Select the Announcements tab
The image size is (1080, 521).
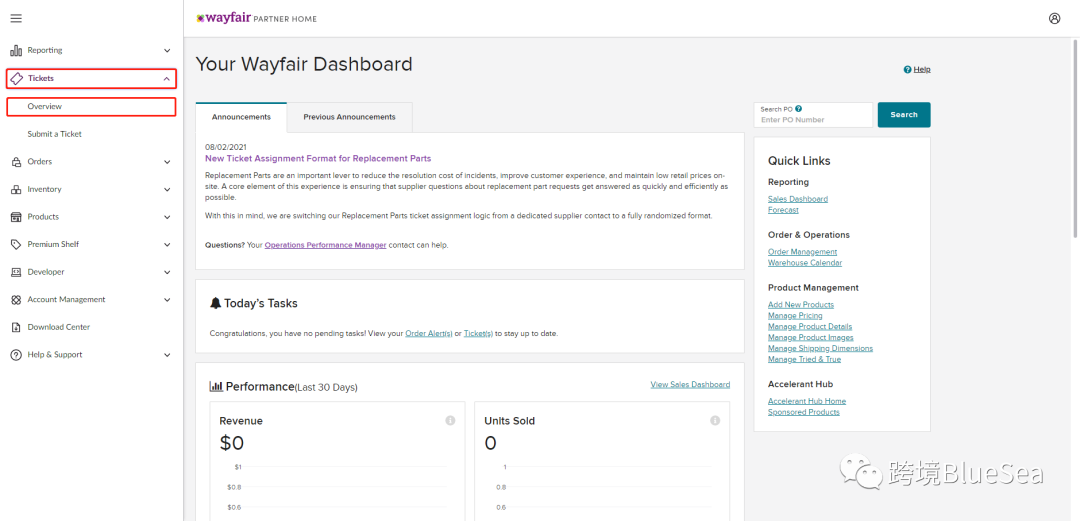click(241, 117)
